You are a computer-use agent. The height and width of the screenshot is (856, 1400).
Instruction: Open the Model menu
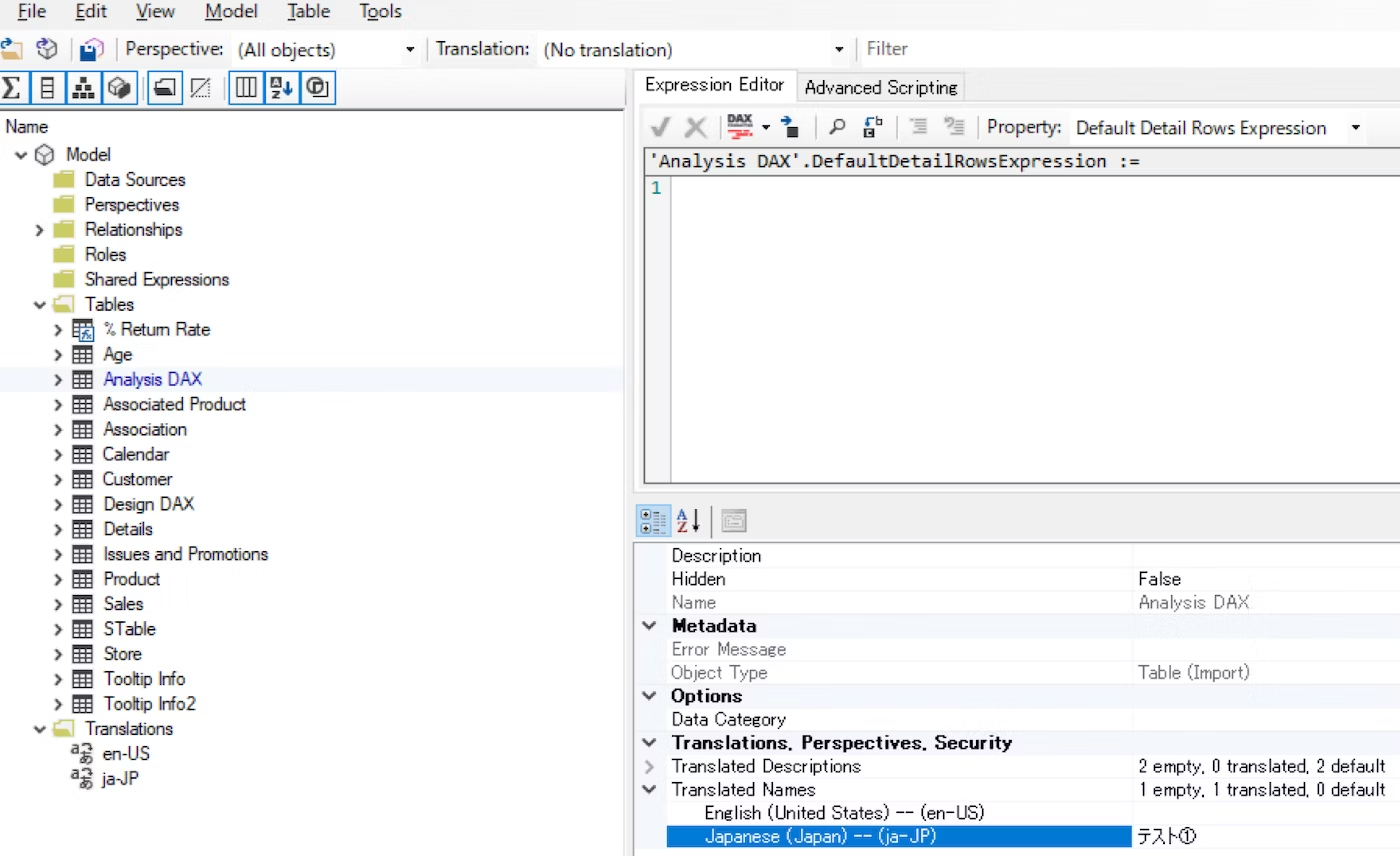coord(231,12)
